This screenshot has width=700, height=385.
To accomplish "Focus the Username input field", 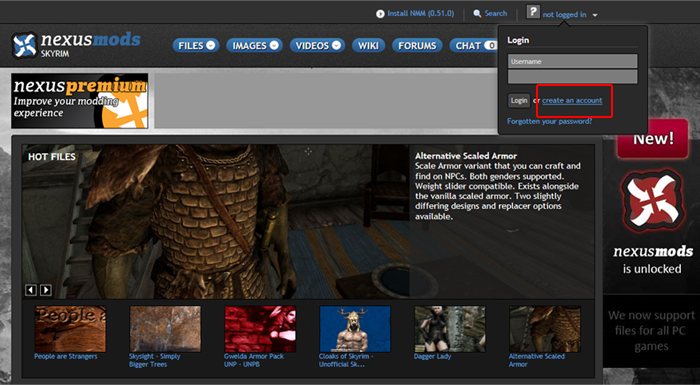I will (x=572, y=61).
